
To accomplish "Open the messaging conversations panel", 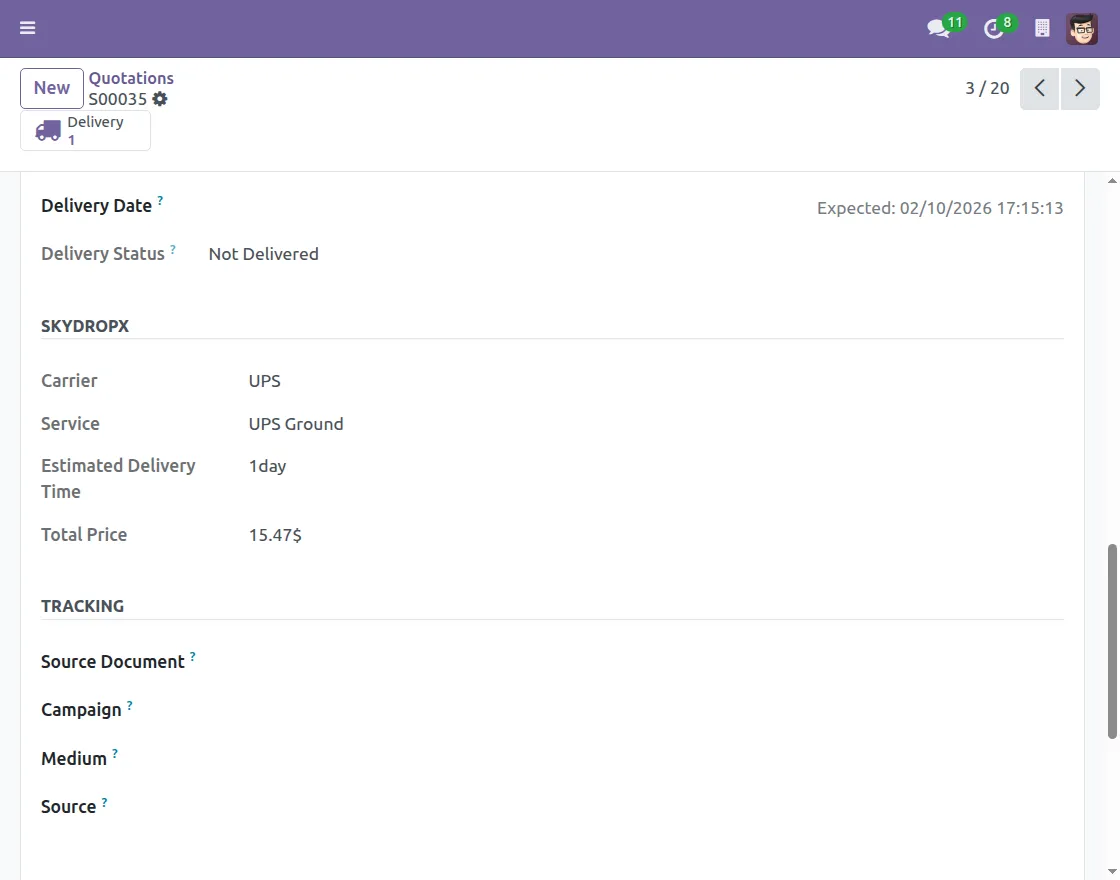I will click(x=938, y=29).
